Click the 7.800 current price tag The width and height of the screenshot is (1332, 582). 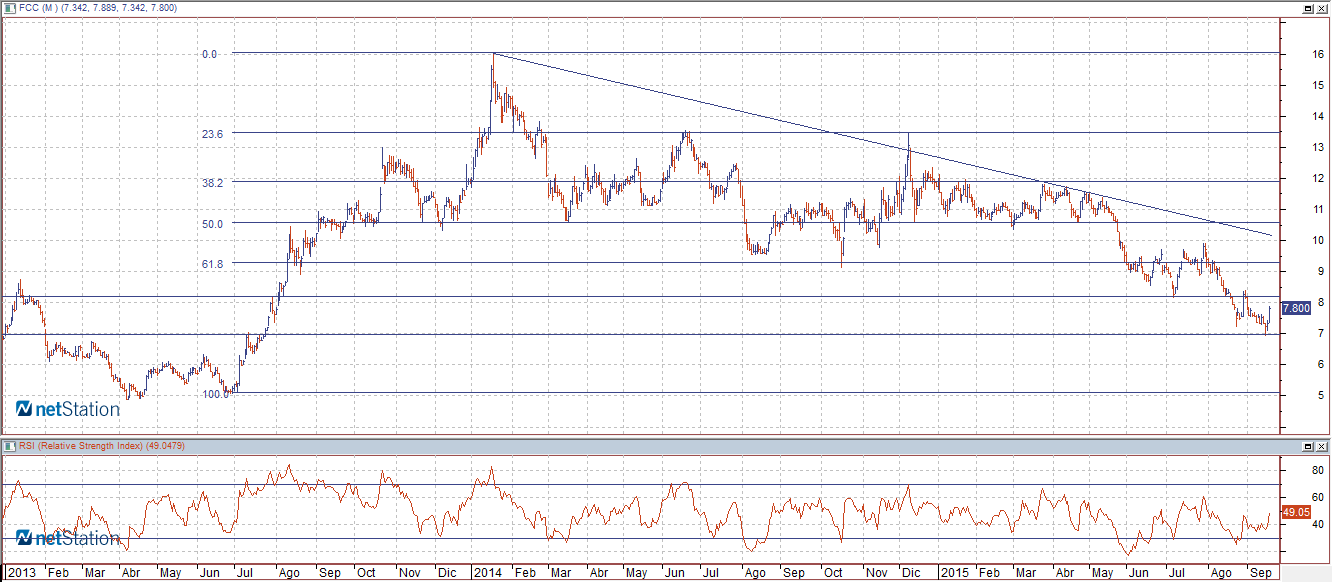click(x=1296, y=308)
